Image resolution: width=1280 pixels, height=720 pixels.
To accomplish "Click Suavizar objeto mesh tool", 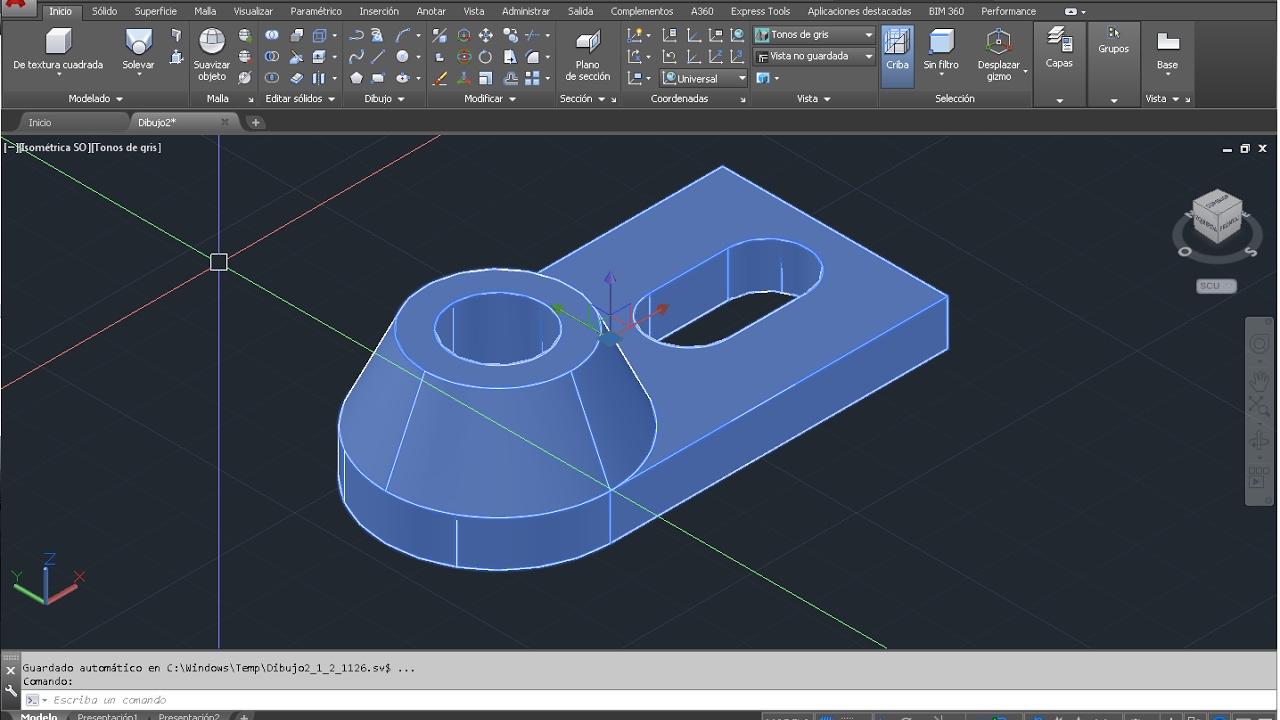I will tap(212, 54).
